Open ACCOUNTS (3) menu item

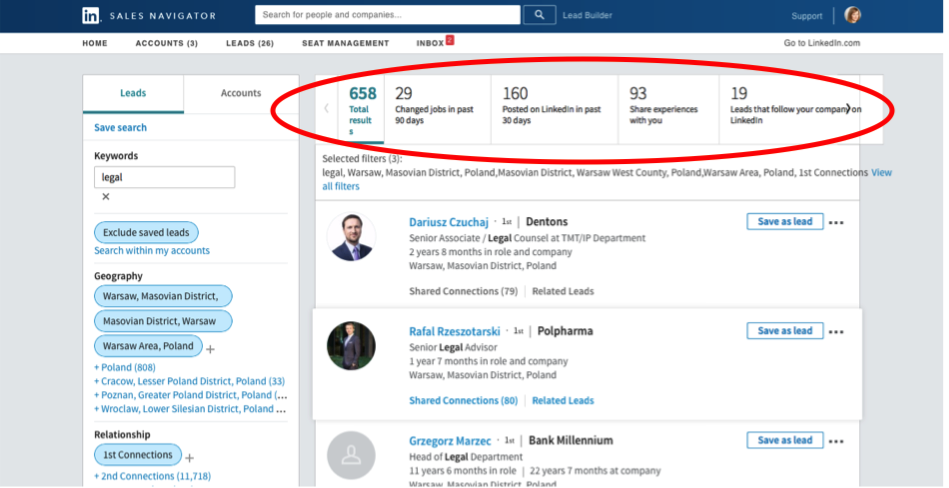(x=166, y=43)
